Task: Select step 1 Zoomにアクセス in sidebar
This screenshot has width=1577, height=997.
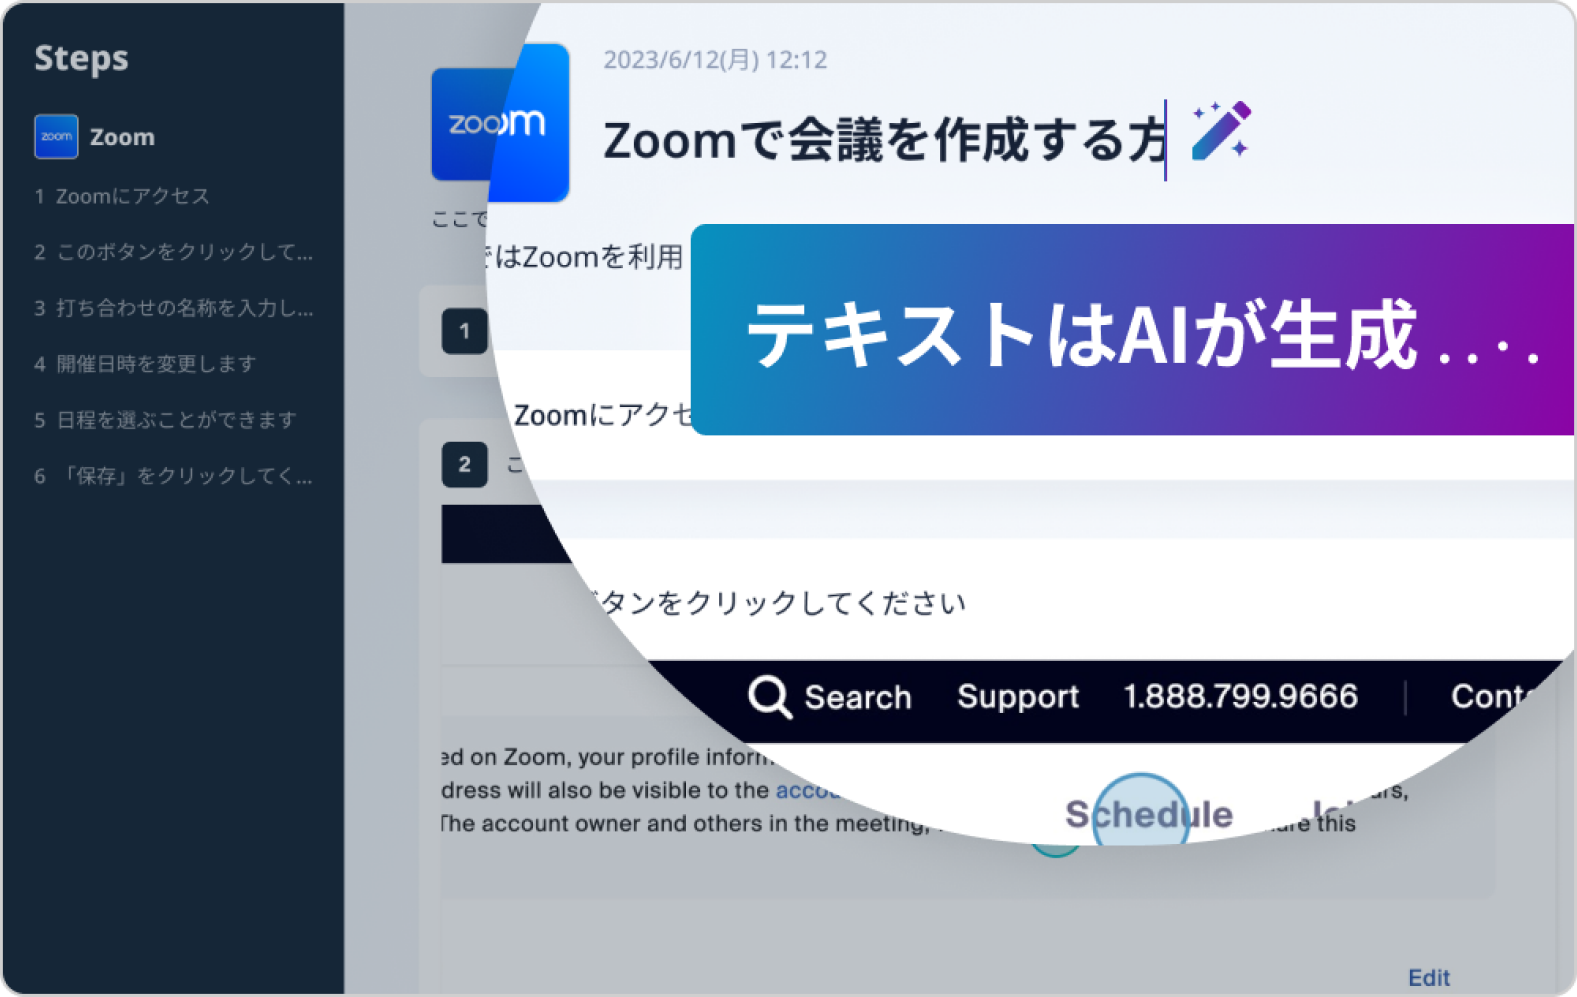Action: (122, 196)
